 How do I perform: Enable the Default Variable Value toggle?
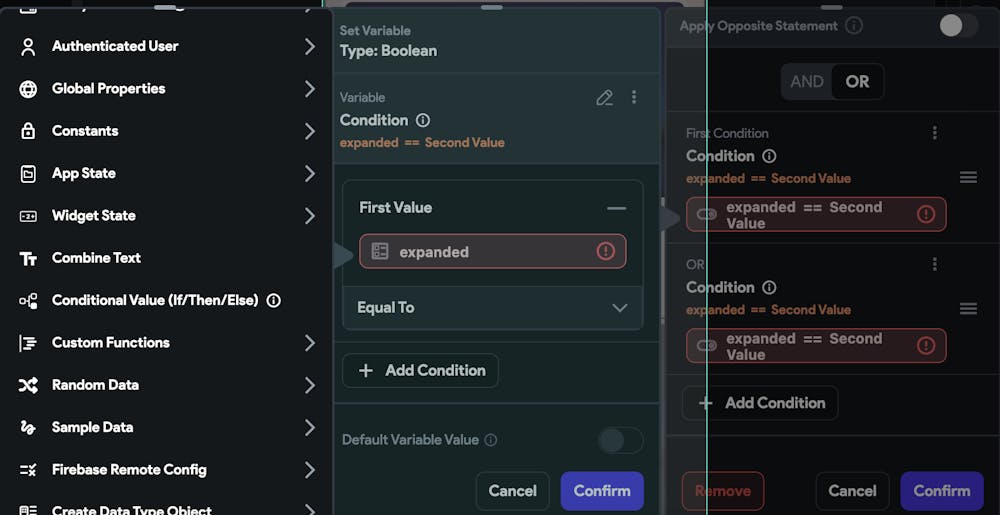(620, 440)
